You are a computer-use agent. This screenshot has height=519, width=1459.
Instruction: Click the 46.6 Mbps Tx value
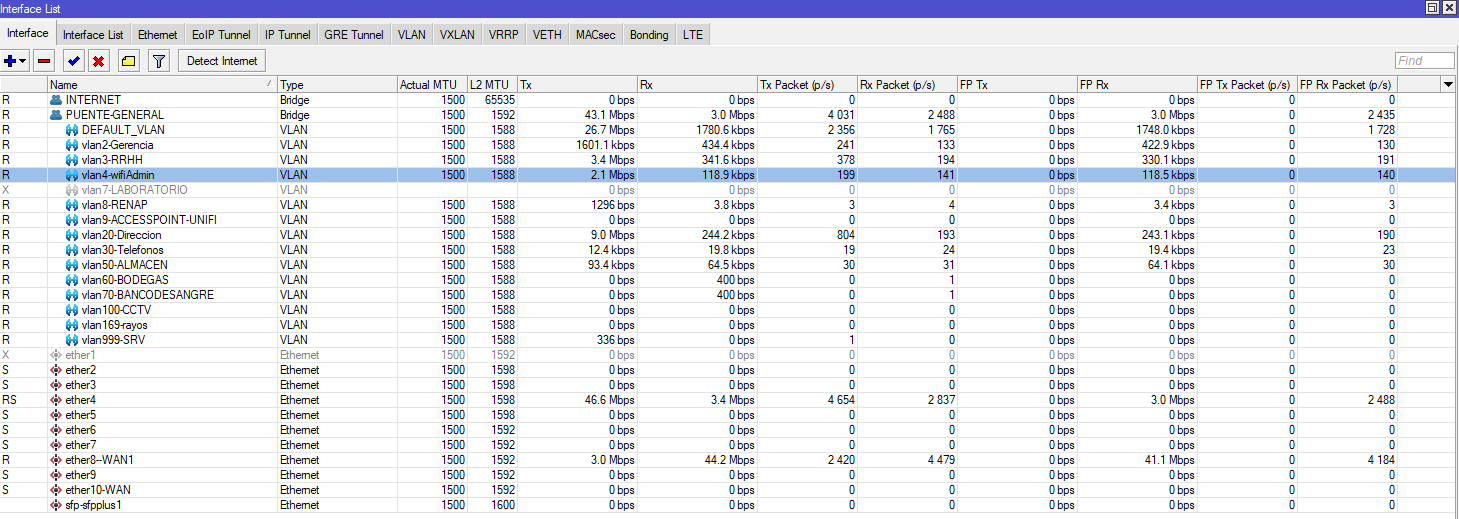pos(609,400)
